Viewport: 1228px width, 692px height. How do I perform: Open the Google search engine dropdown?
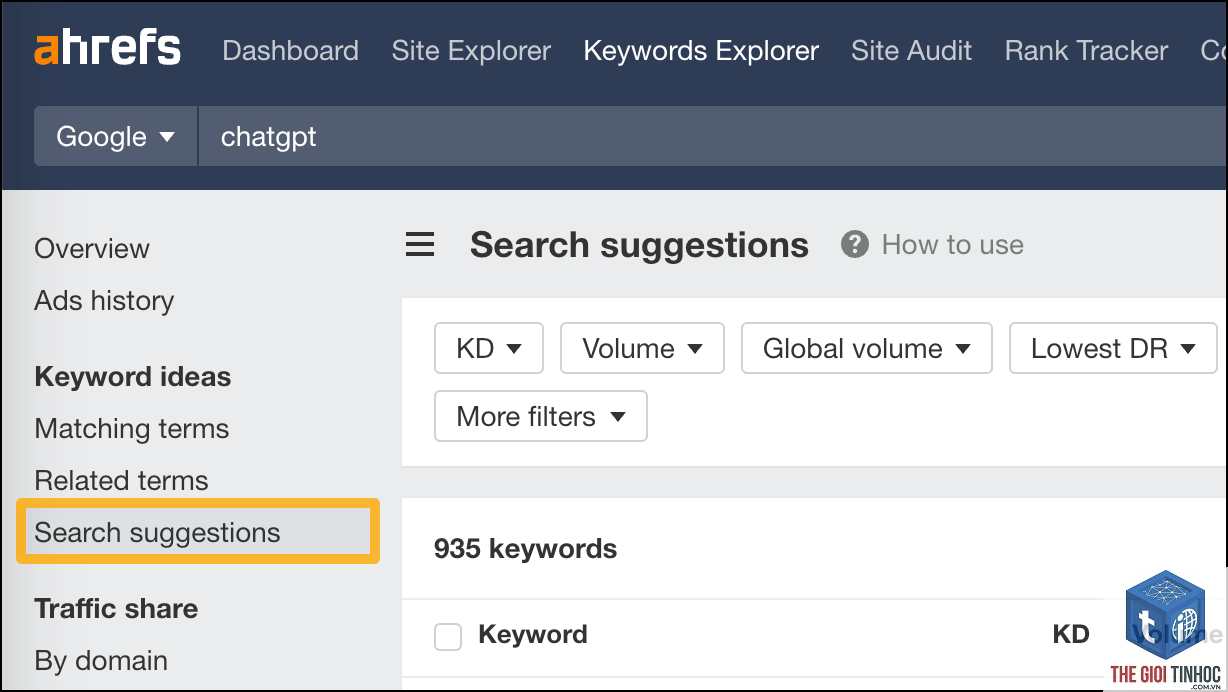click(x=116, y=136)
